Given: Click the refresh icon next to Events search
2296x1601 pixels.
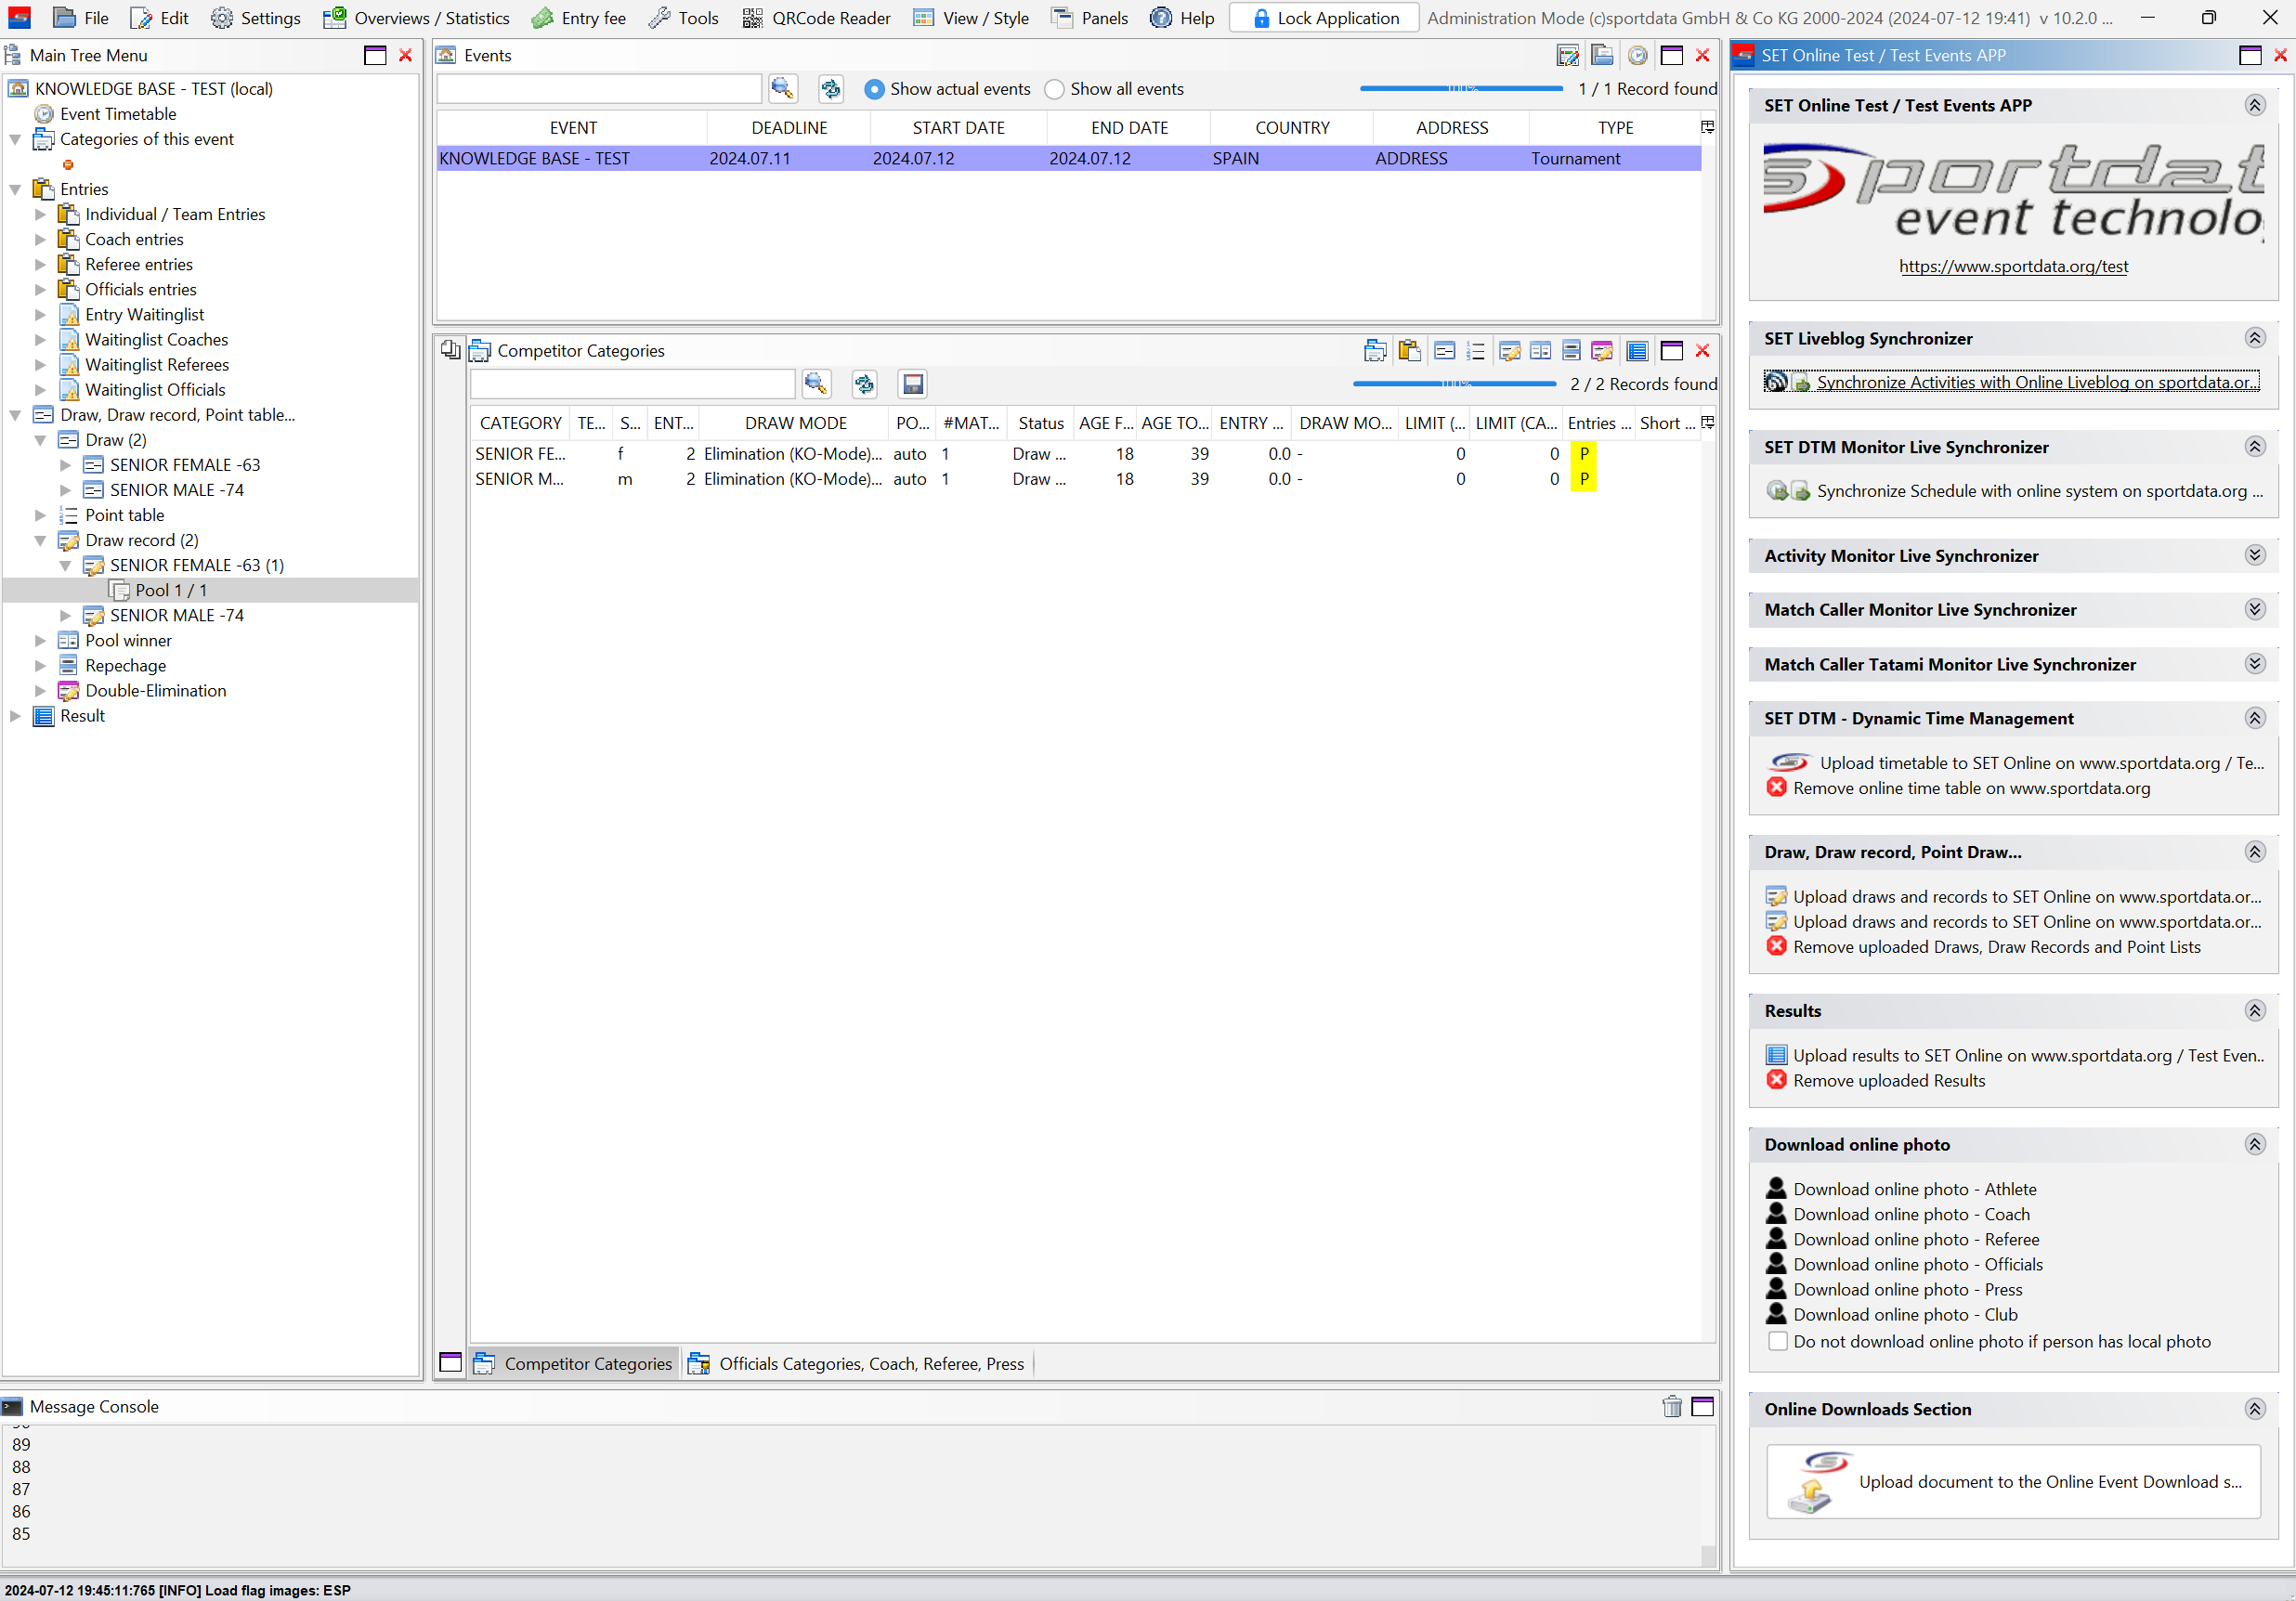Looking at the screenshot, I should [830, 89].
